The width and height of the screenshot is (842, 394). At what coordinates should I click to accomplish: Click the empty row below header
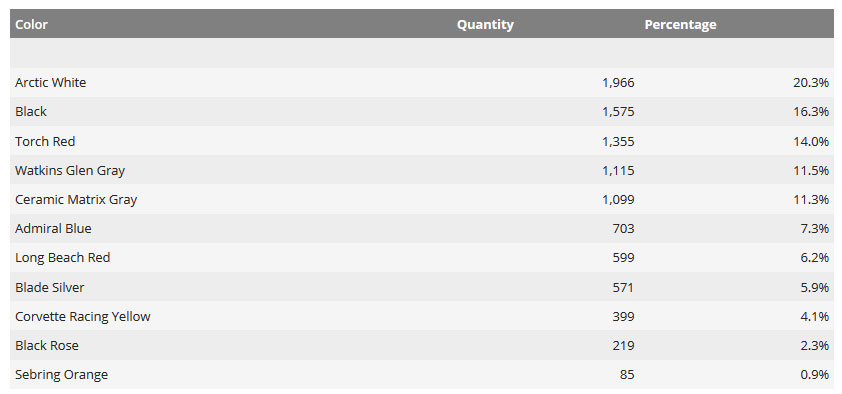[x=422, y=53]
